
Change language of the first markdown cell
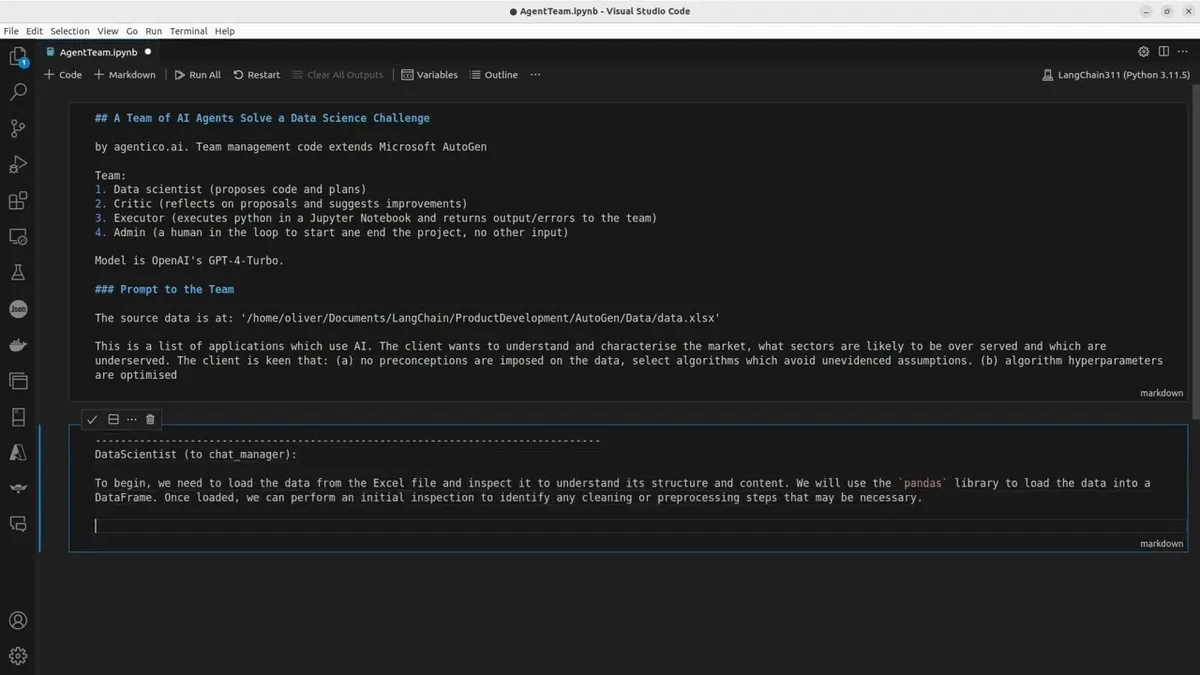(1161, 393)
